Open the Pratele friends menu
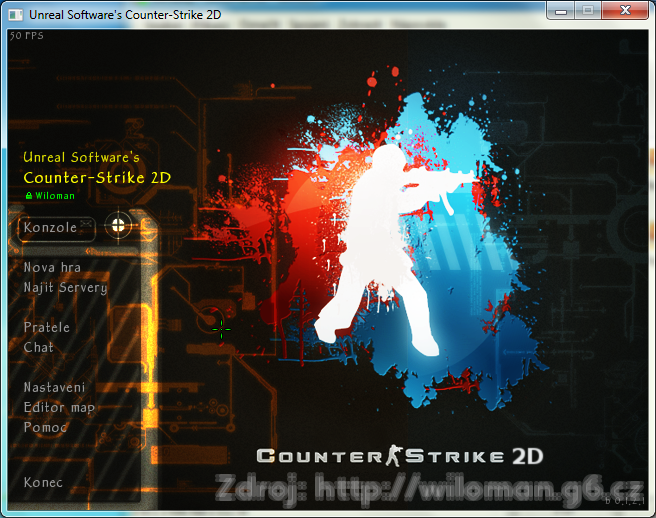656x518 pixels. [x=47, y=327]
